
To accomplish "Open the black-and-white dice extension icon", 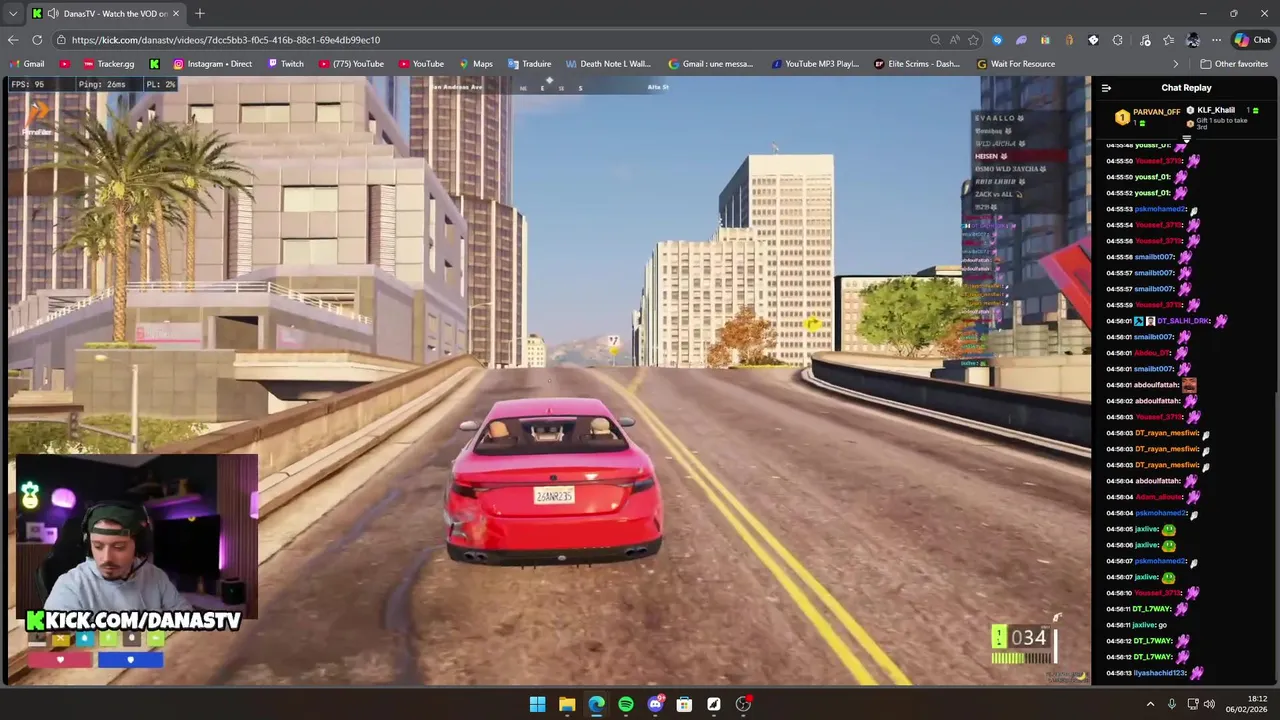I will (x=1093, y=40).
